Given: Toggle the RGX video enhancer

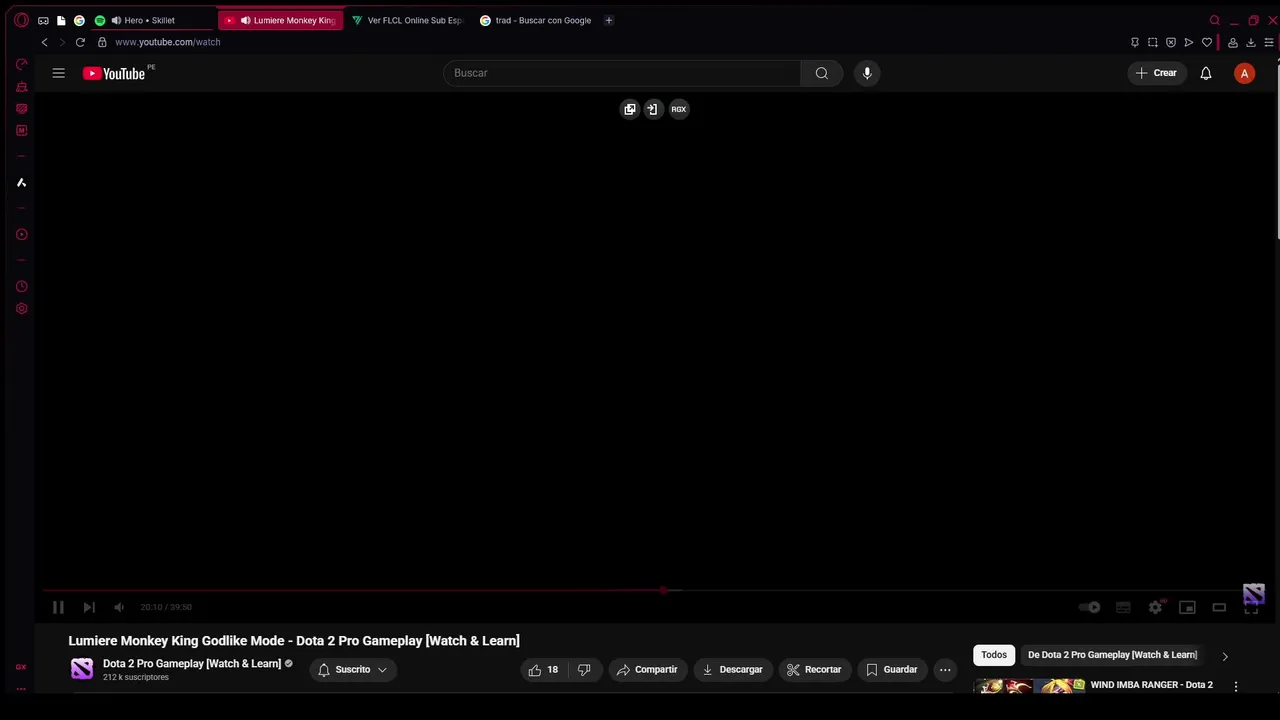Looking at the screenshot, I should pos(679,109).
